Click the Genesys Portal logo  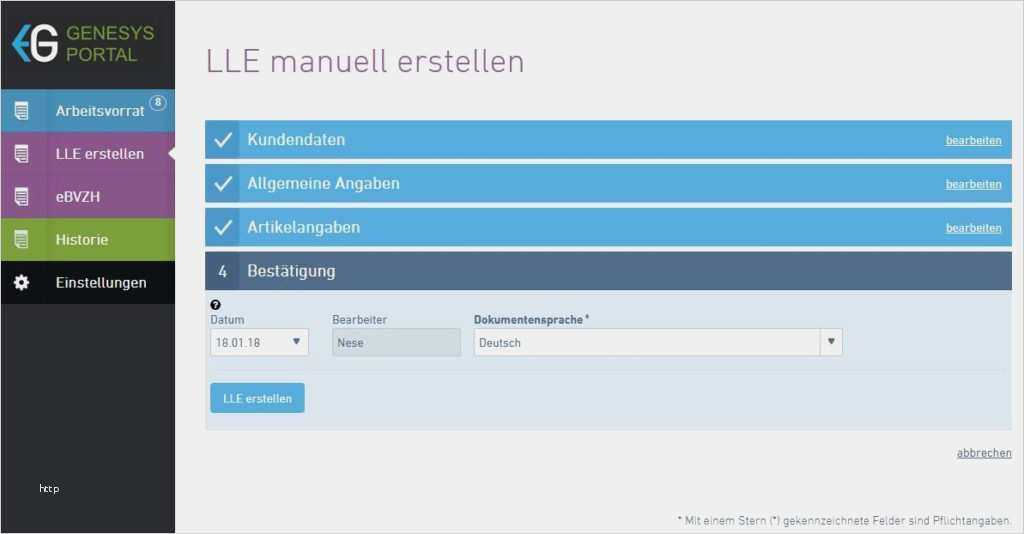(x=83, y=44)
